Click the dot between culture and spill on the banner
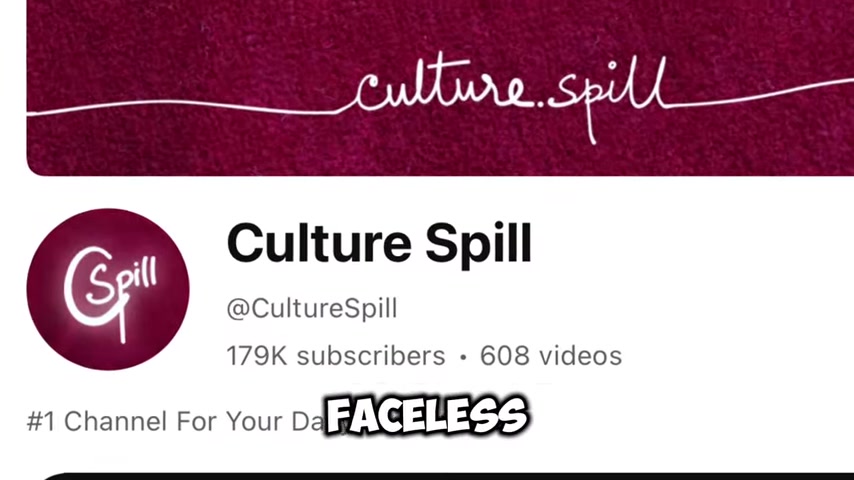Viewport: 854px width, 480px height. point(539,105)
